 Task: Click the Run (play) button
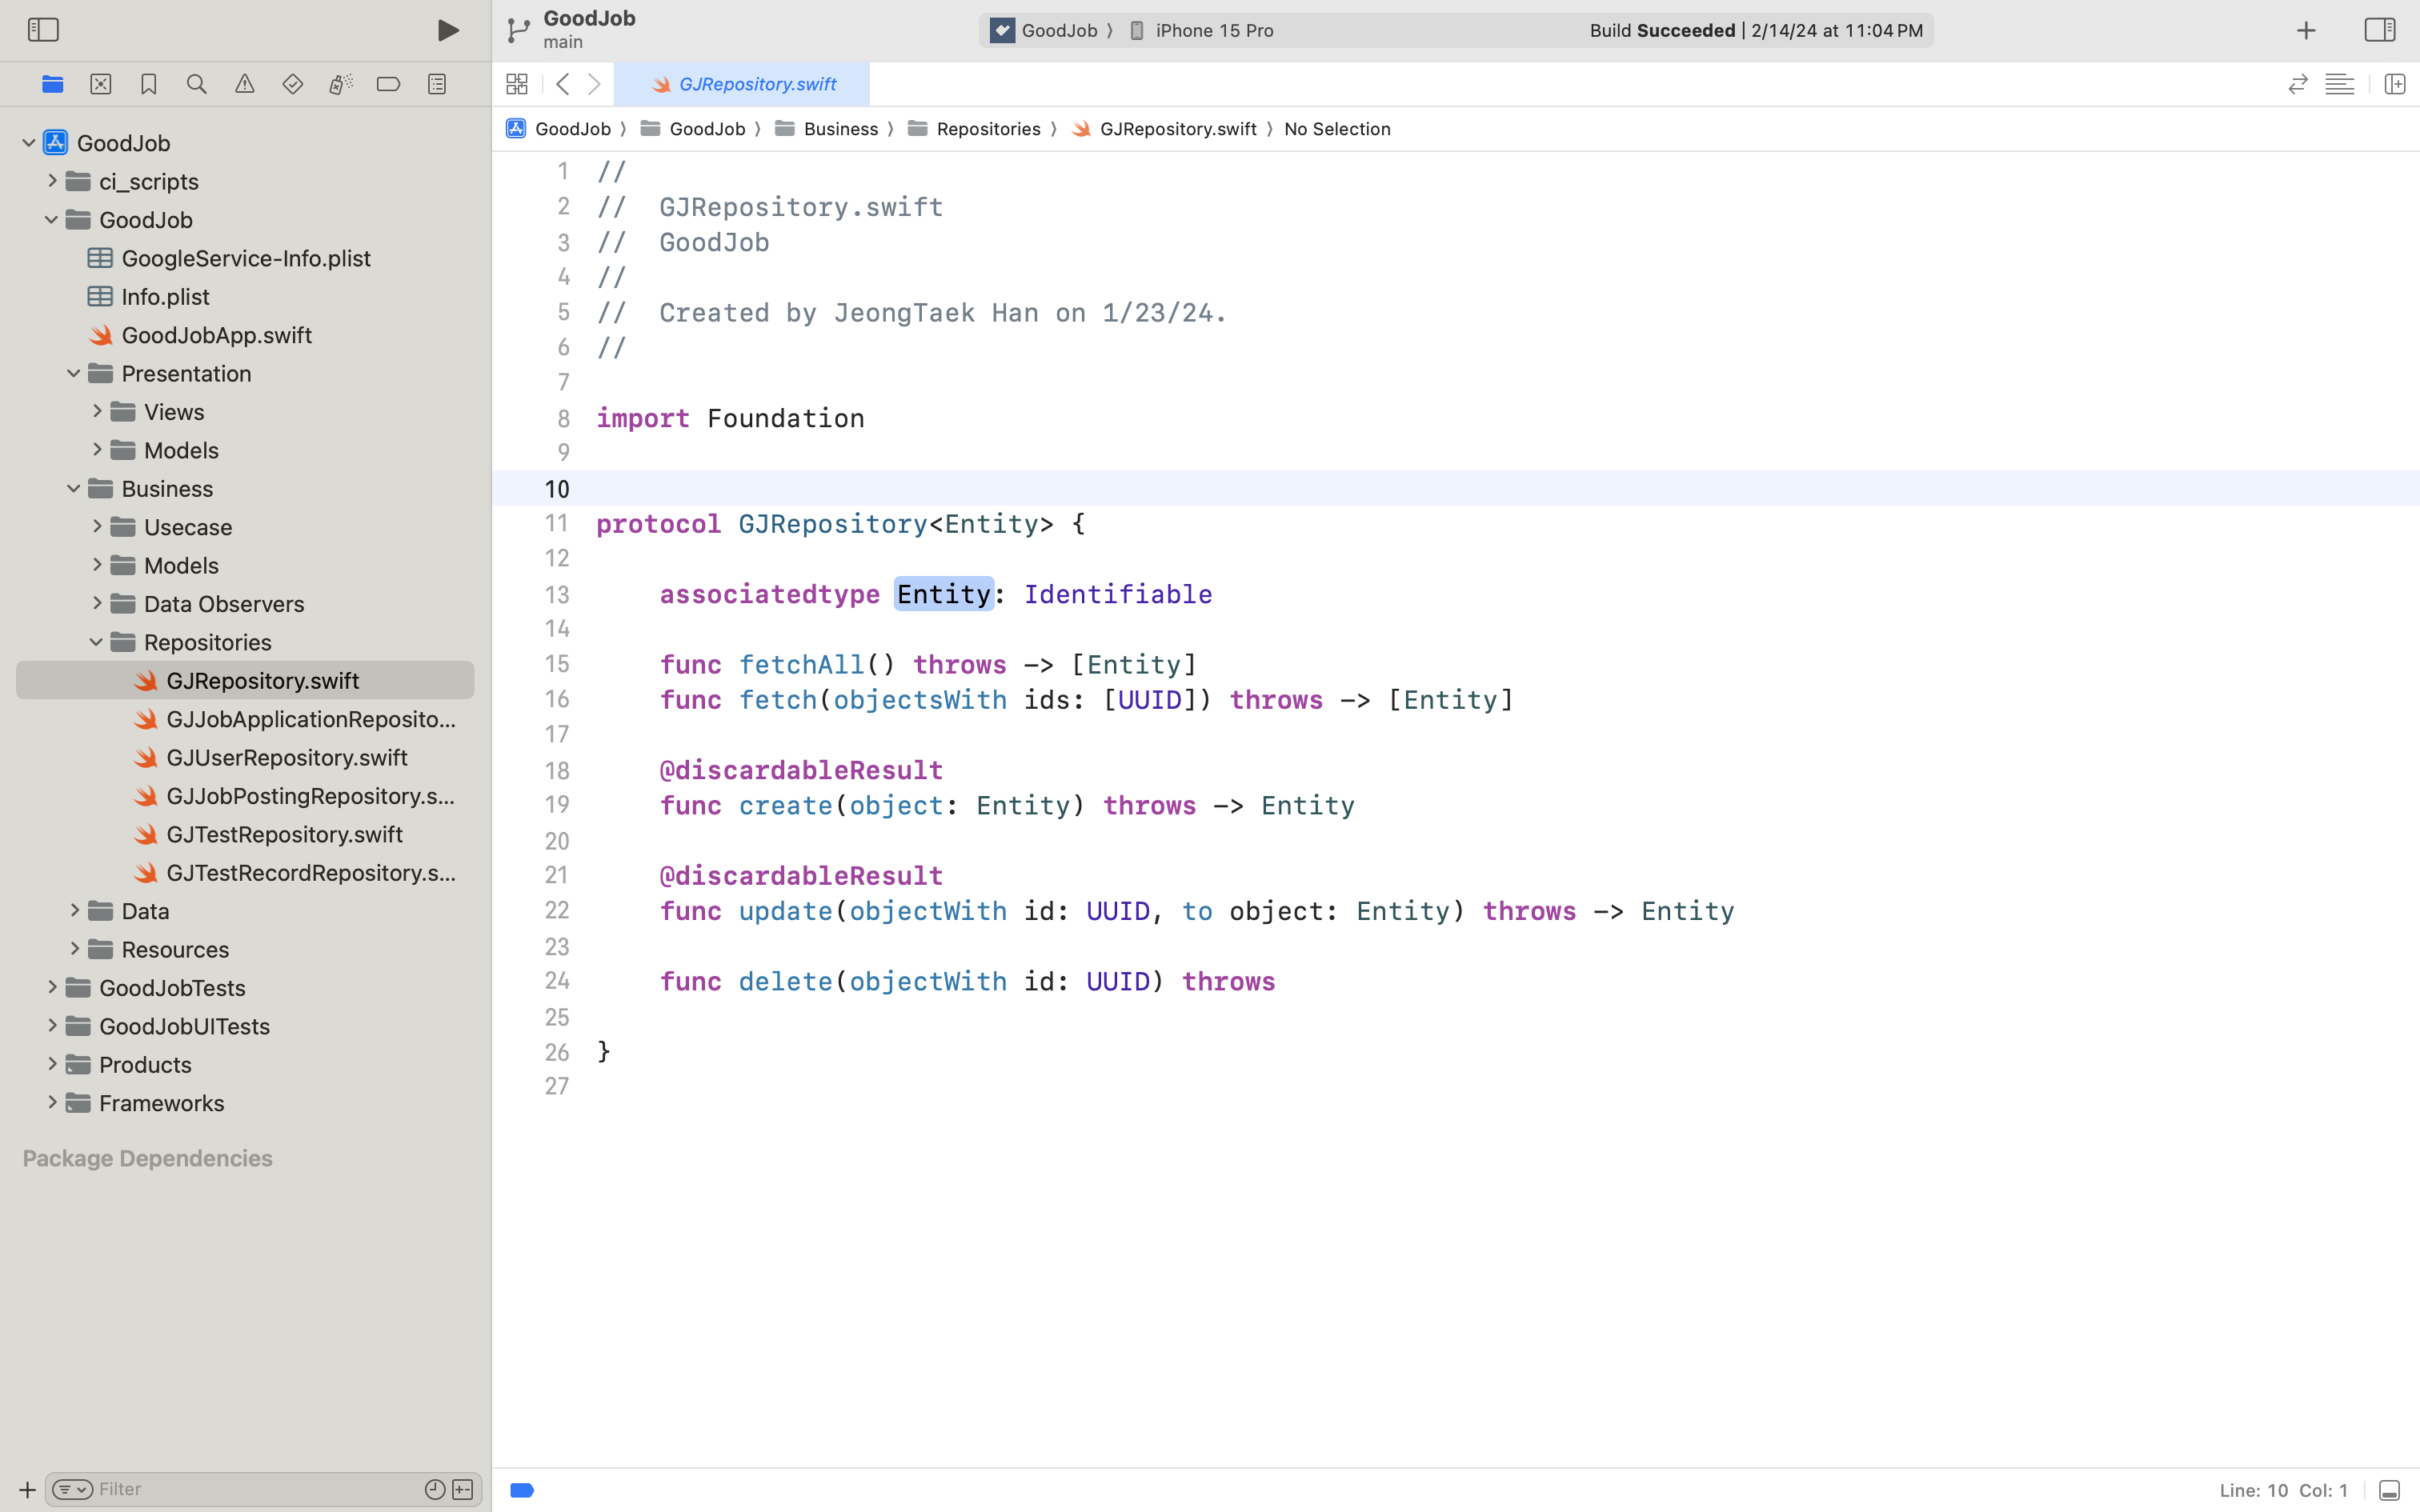click(448, 30)
